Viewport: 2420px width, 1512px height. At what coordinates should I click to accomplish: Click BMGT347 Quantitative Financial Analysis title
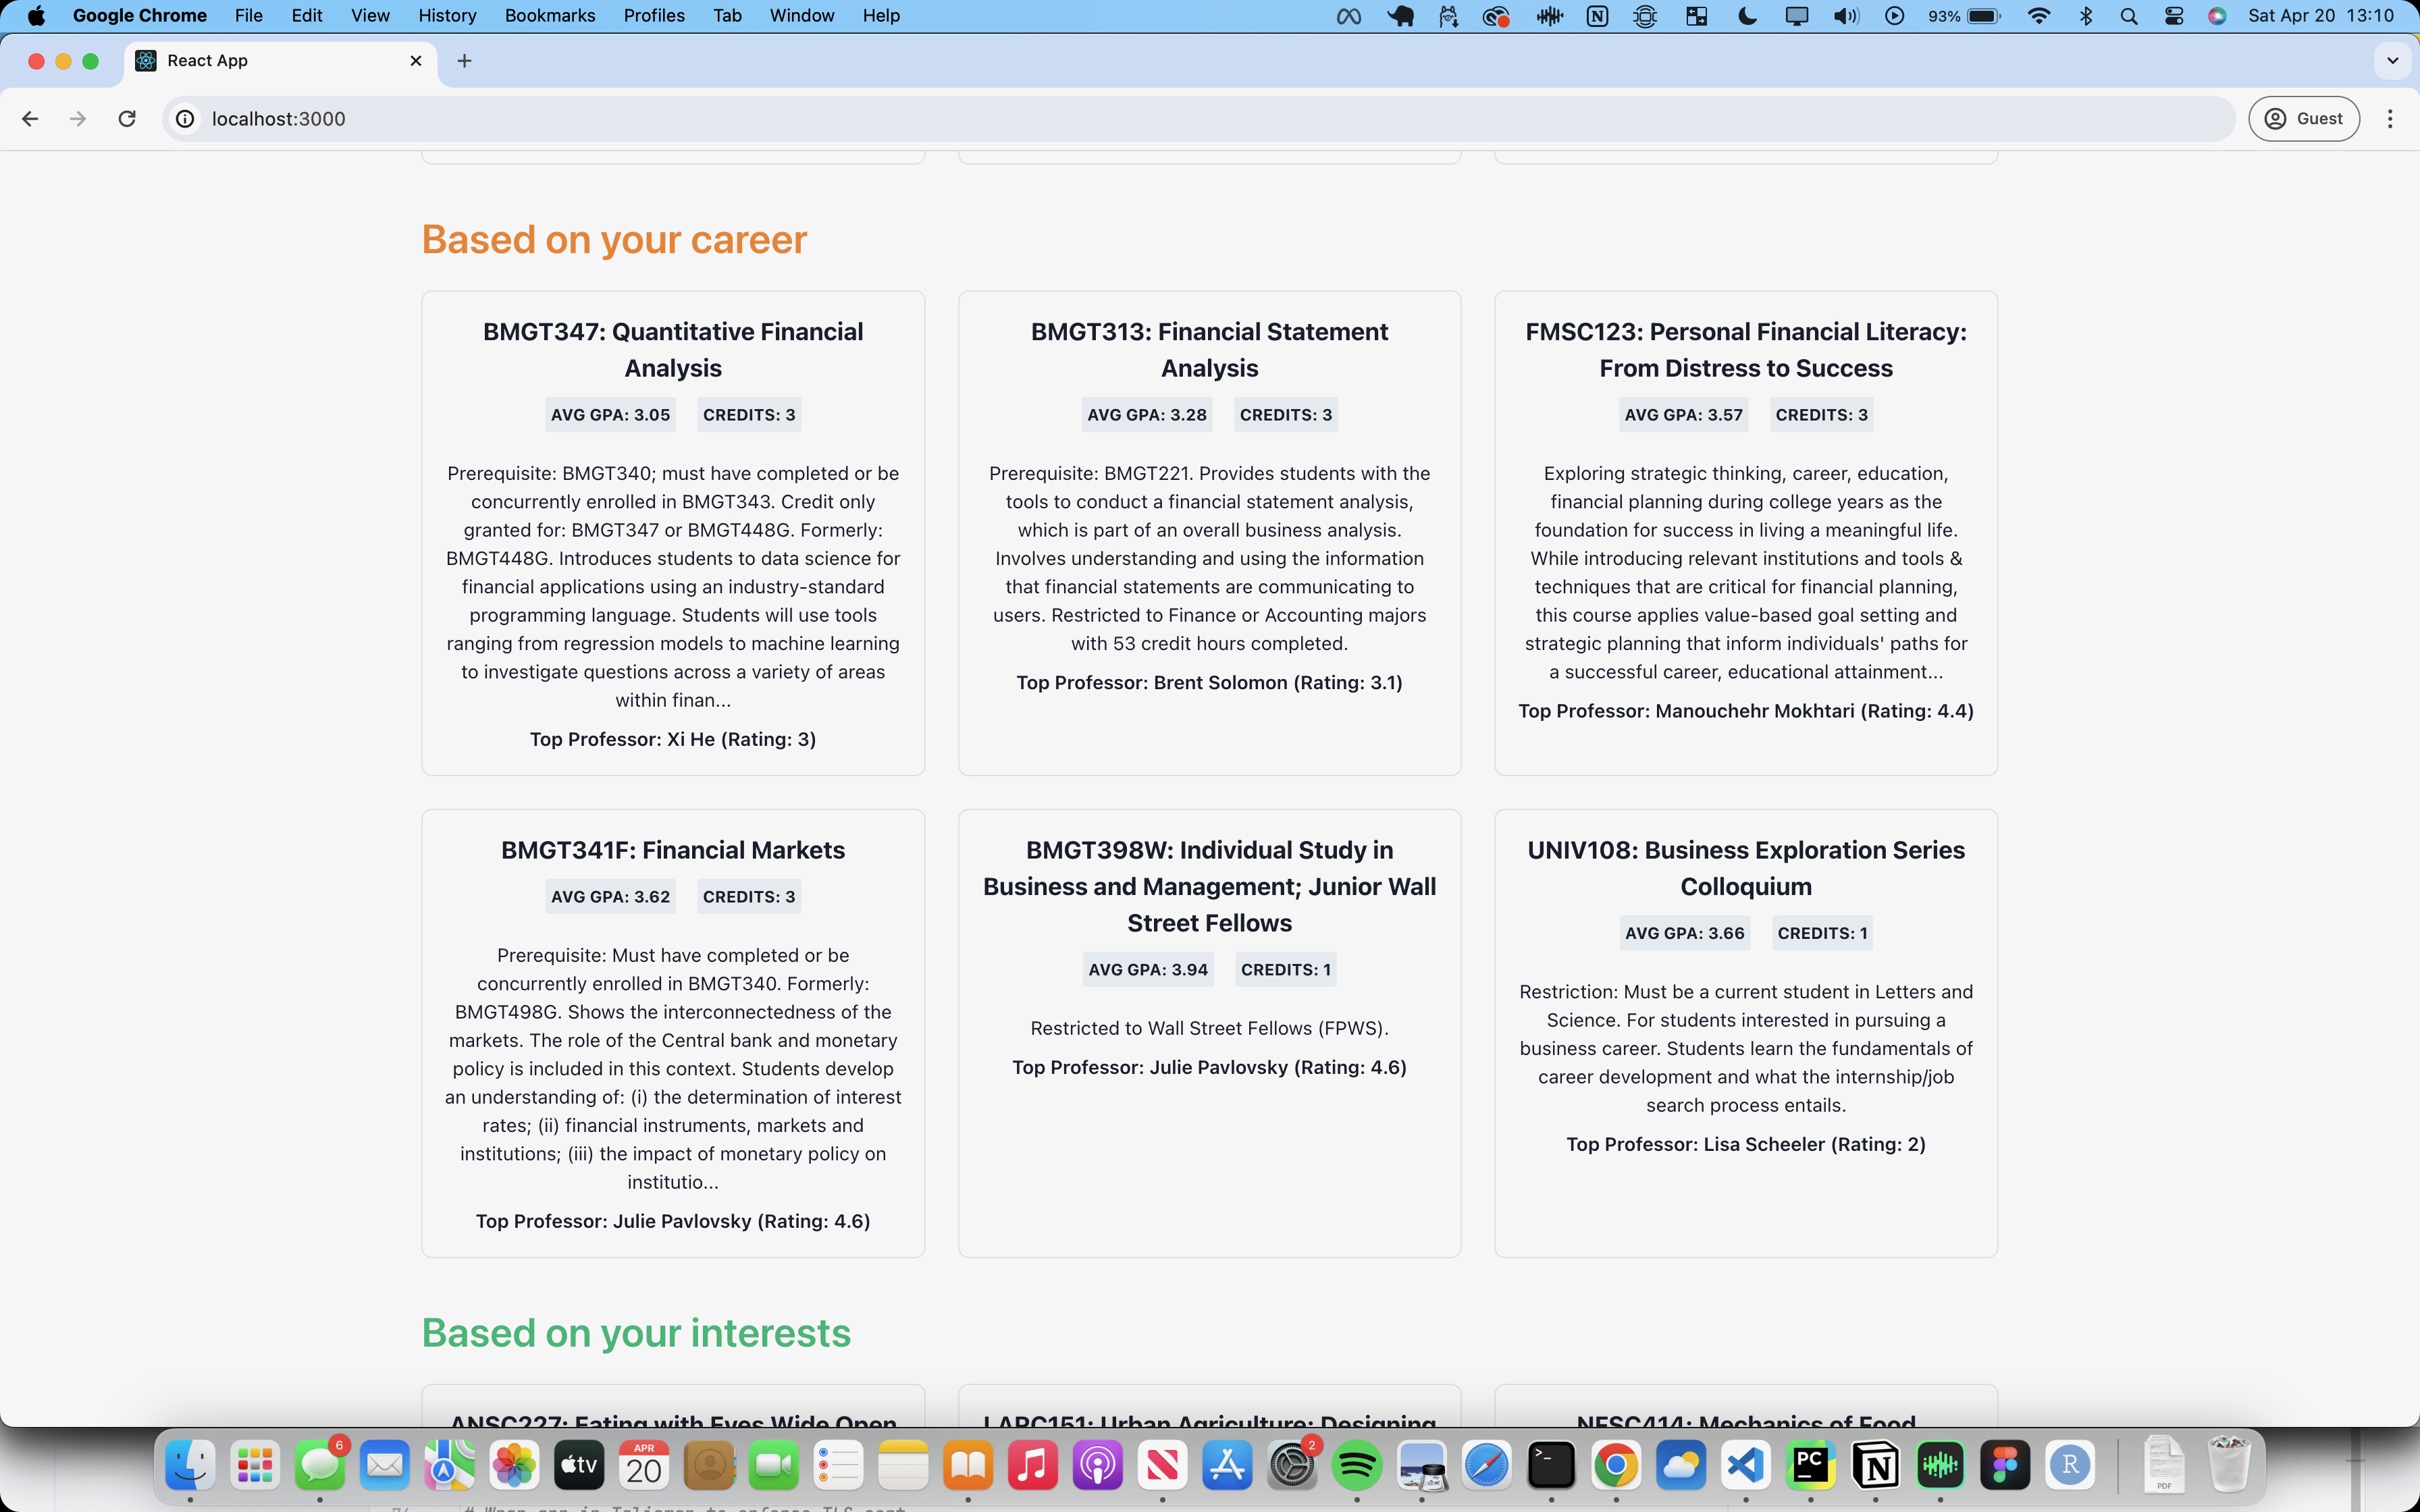tap(673, 350)
